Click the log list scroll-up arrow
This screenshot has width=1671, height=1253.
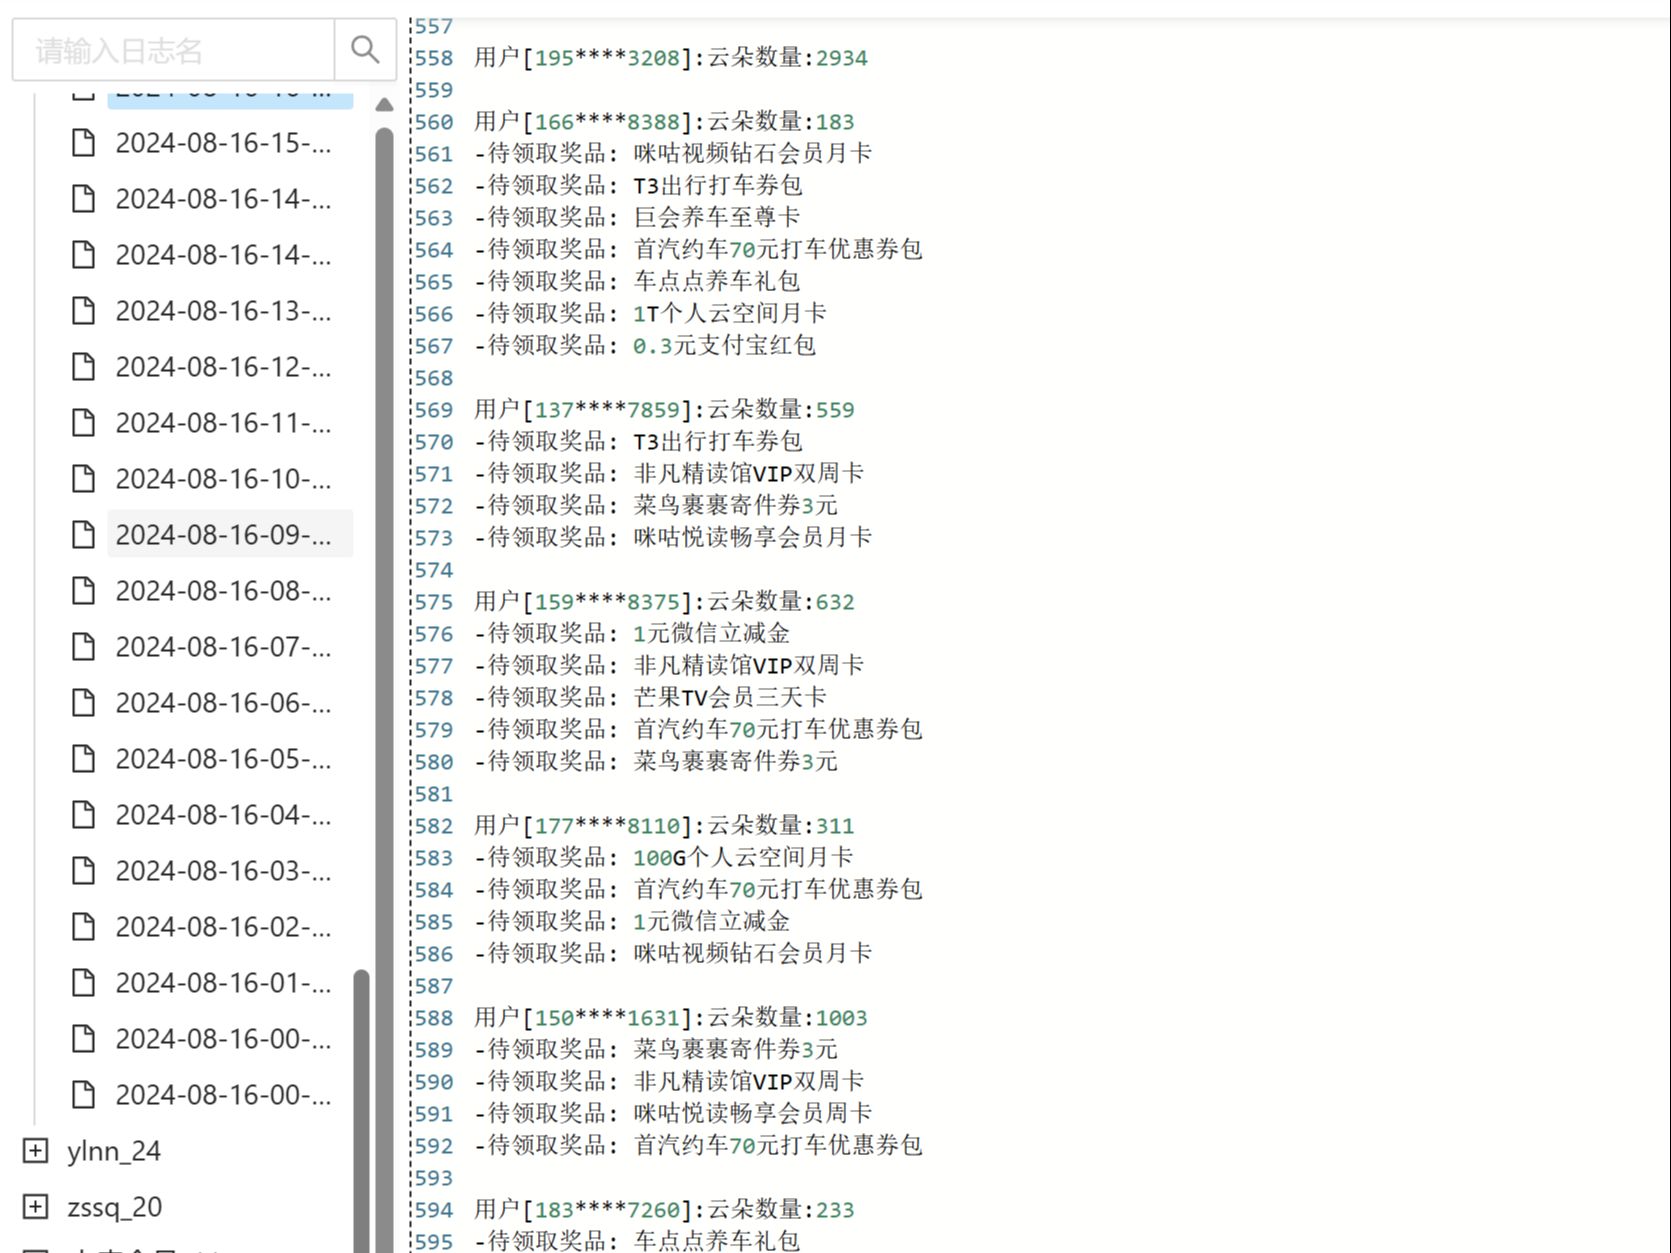click(x=384, y=104)
